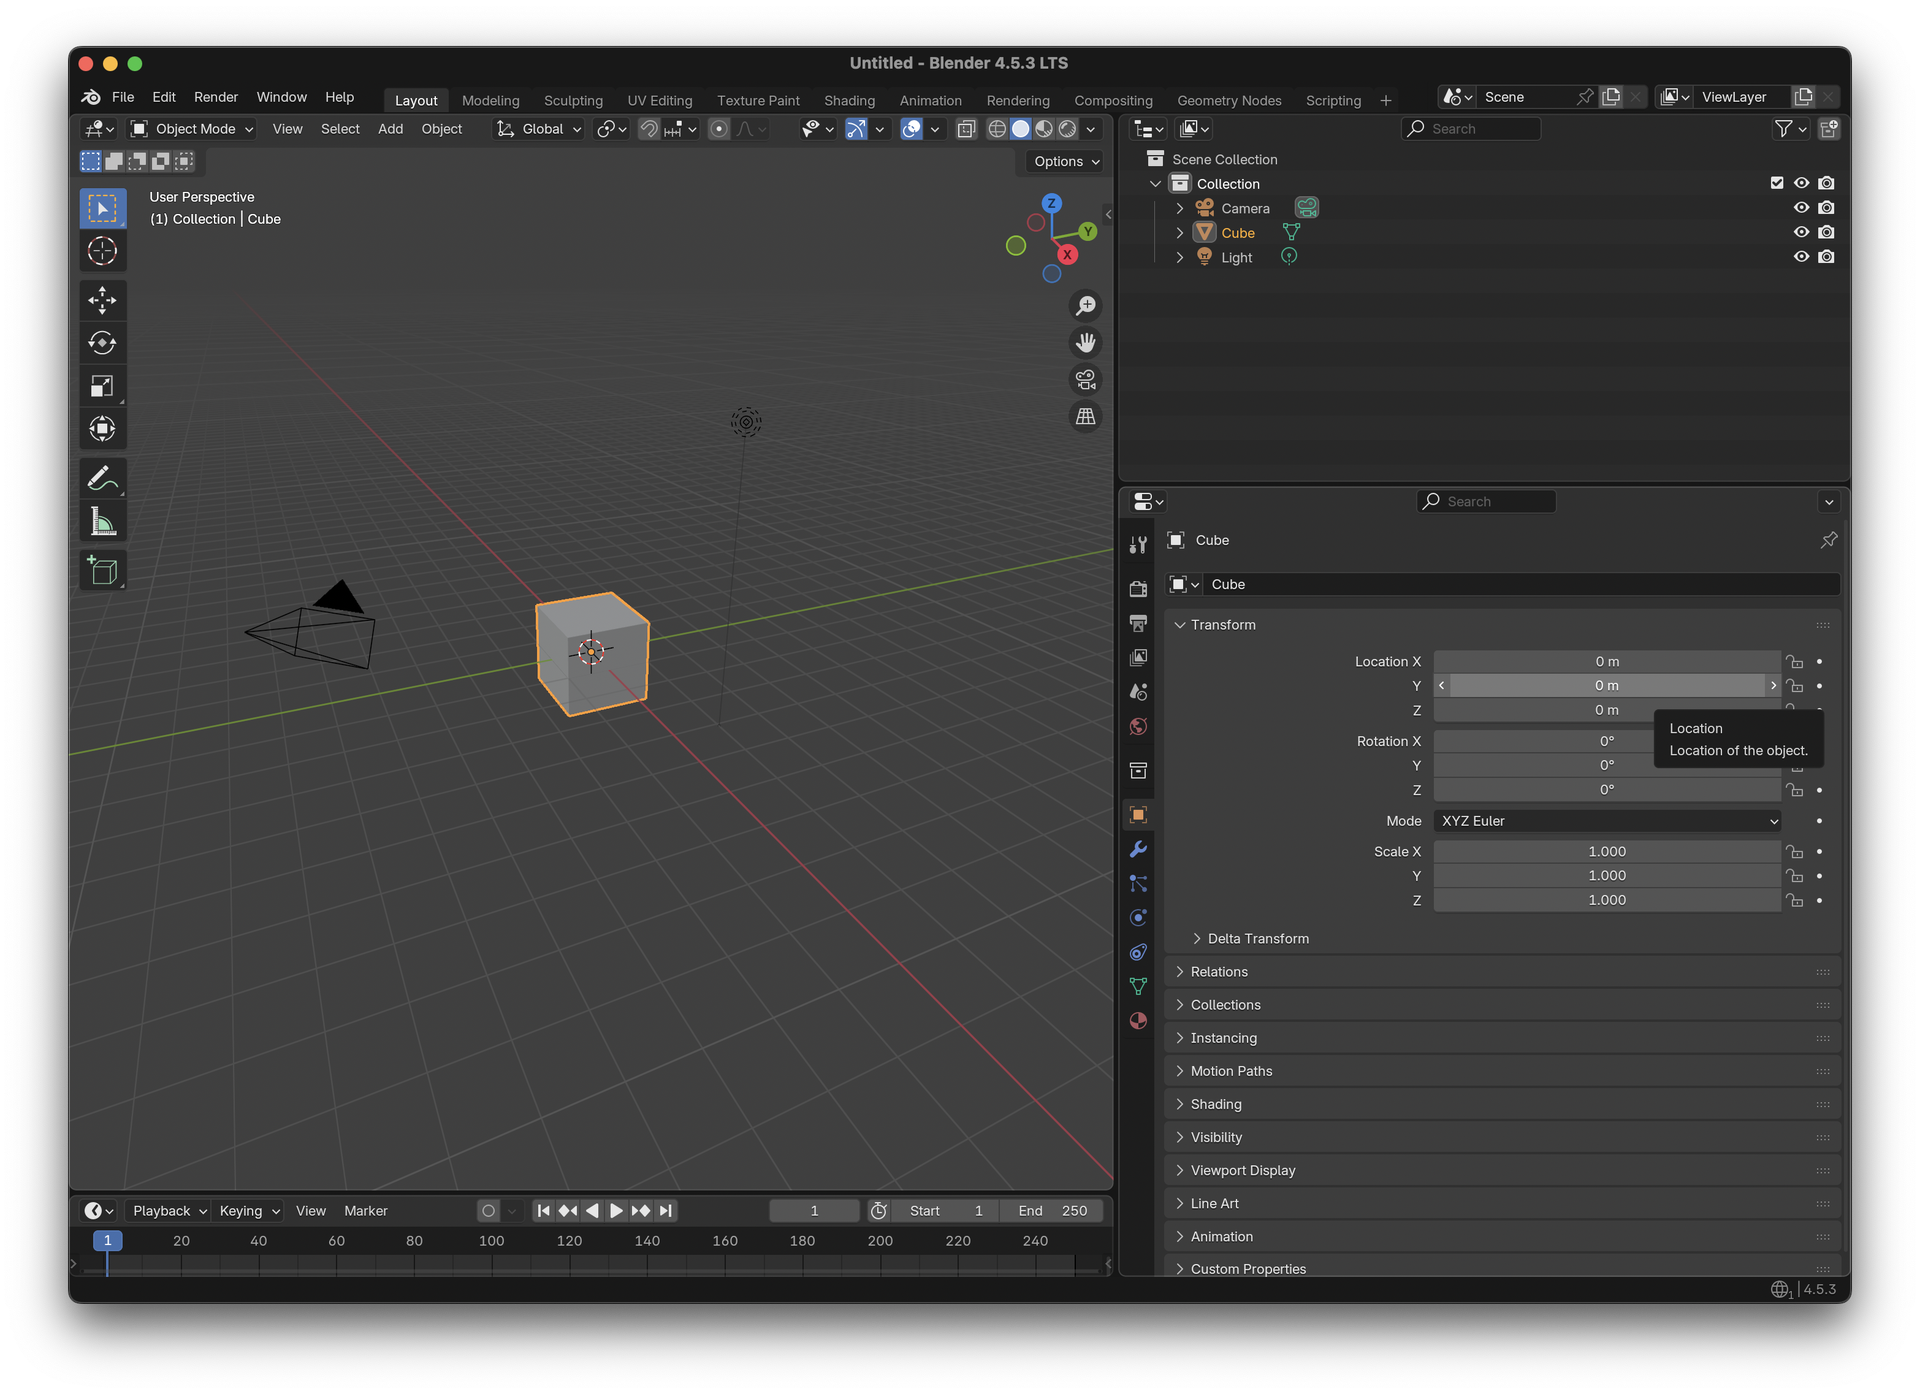This screenshot has width=1920, height=1394.
Task: Play the animation forward
Action: click(616, 1211)
